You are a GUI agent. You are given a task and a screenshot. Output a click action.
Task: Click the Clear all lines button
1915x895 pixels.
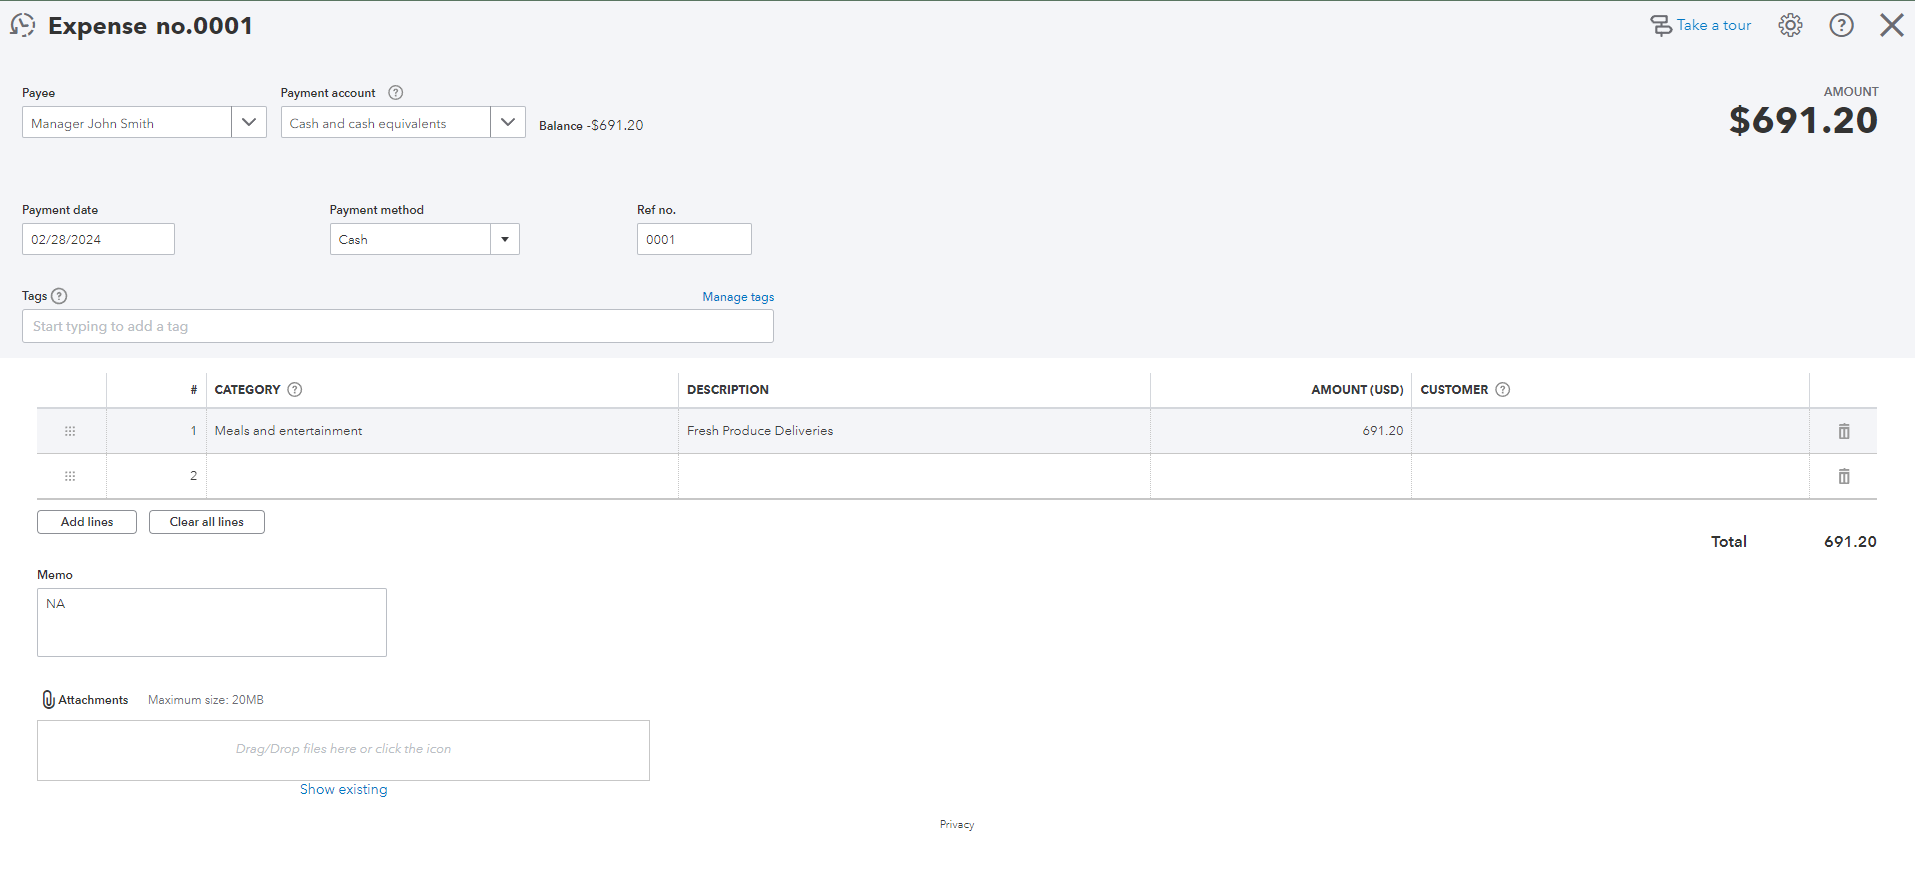coord(207,522)
